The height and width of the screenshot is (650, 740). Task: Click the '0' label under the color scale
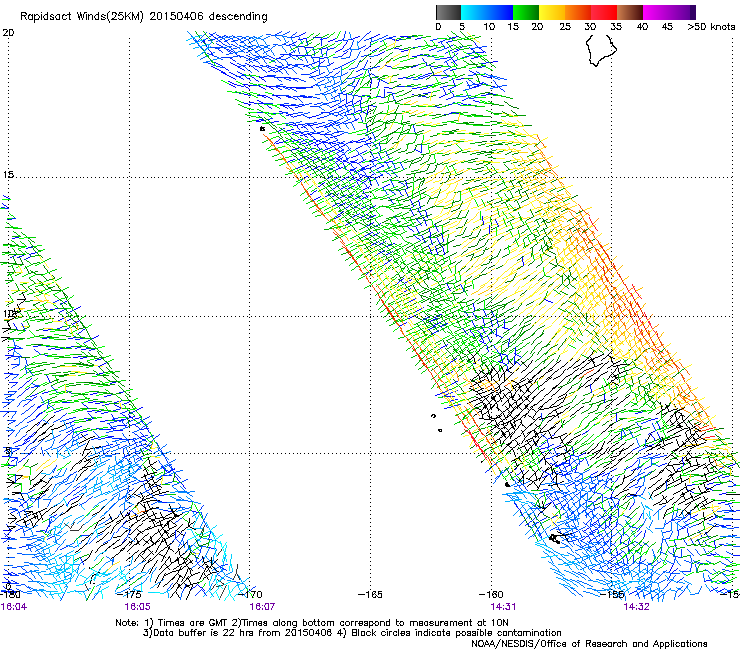pos(438,27)
